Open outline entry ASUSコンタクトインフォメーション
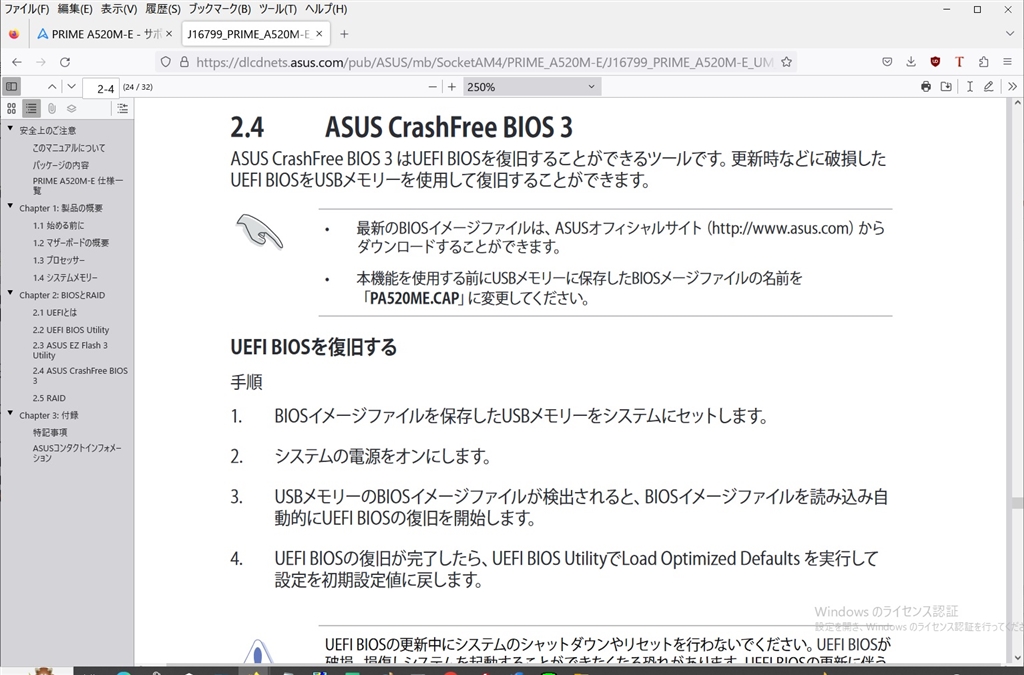Image resolution: width=1024 pixels, height=675 pixels. pyautogui.click(x=77, y=453)
